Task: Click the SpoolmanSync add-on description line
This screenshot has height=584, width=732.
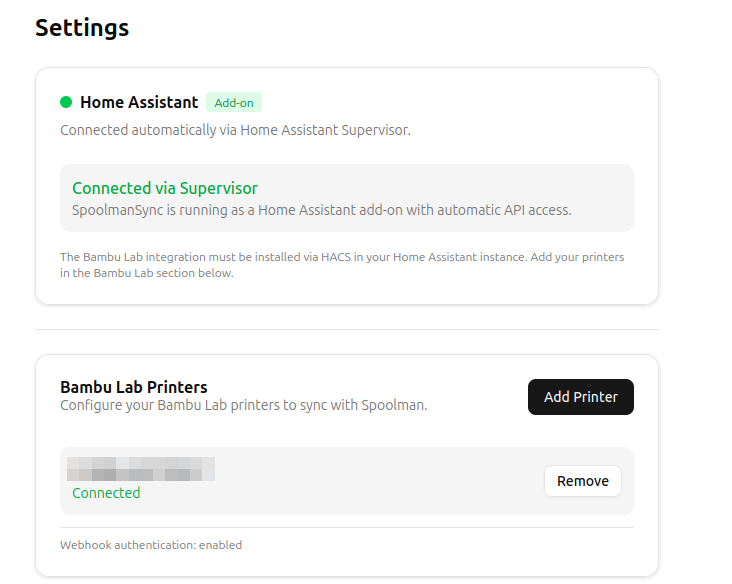Action: point(322,210)
